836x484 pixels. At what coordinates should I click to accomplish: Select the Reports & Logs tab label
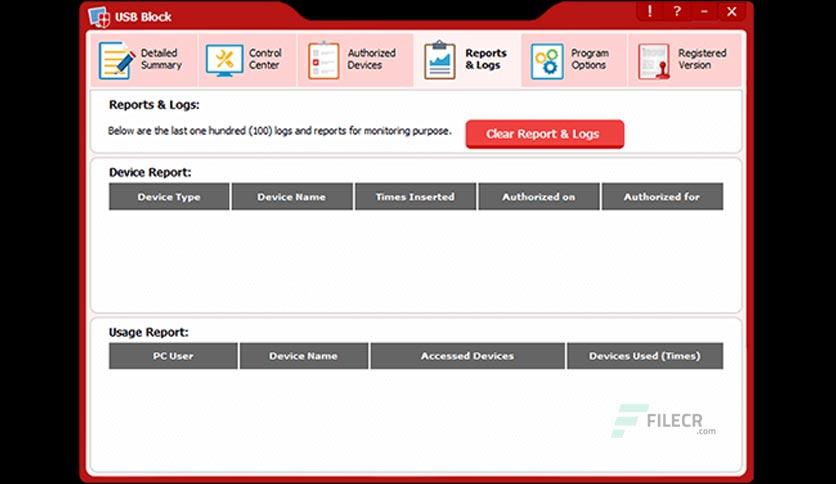[x=486, y=59]
